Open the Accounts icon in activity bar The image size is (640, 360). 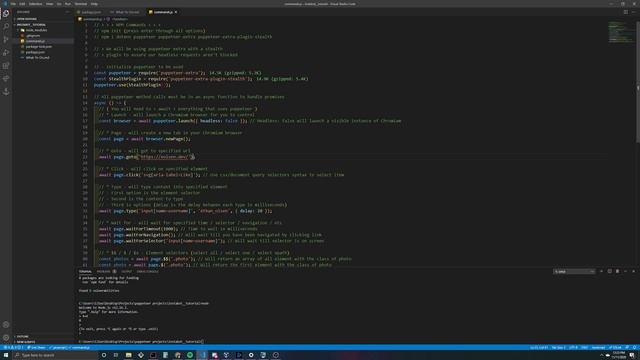pyautogui.click(x=6, y=325)
